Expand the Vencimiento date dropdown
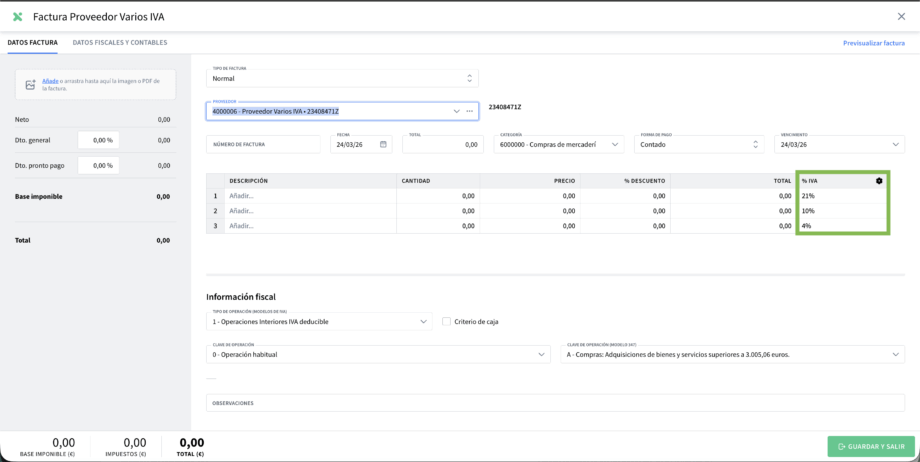The image size is (920, 462). pyautogui.click(x=895, y=144)
